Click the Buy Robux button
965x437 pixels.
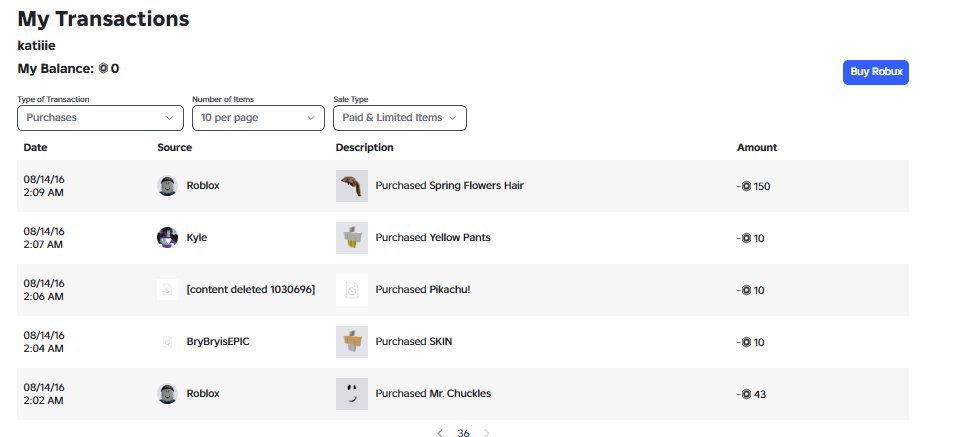point(876,72)
